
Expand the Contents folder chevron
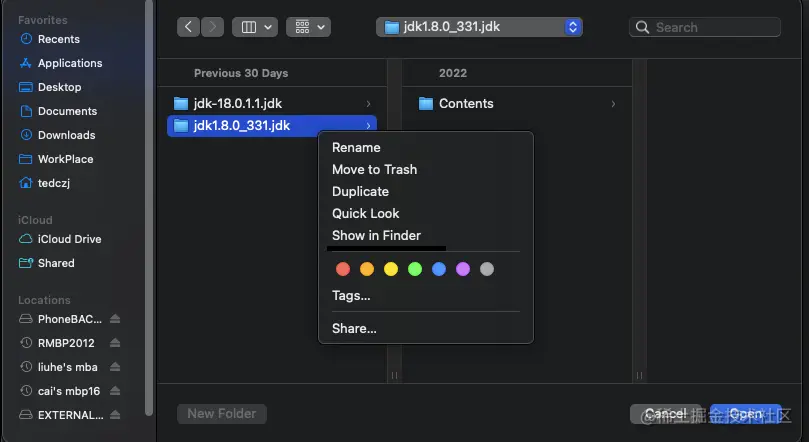click(x=613, y=104)
